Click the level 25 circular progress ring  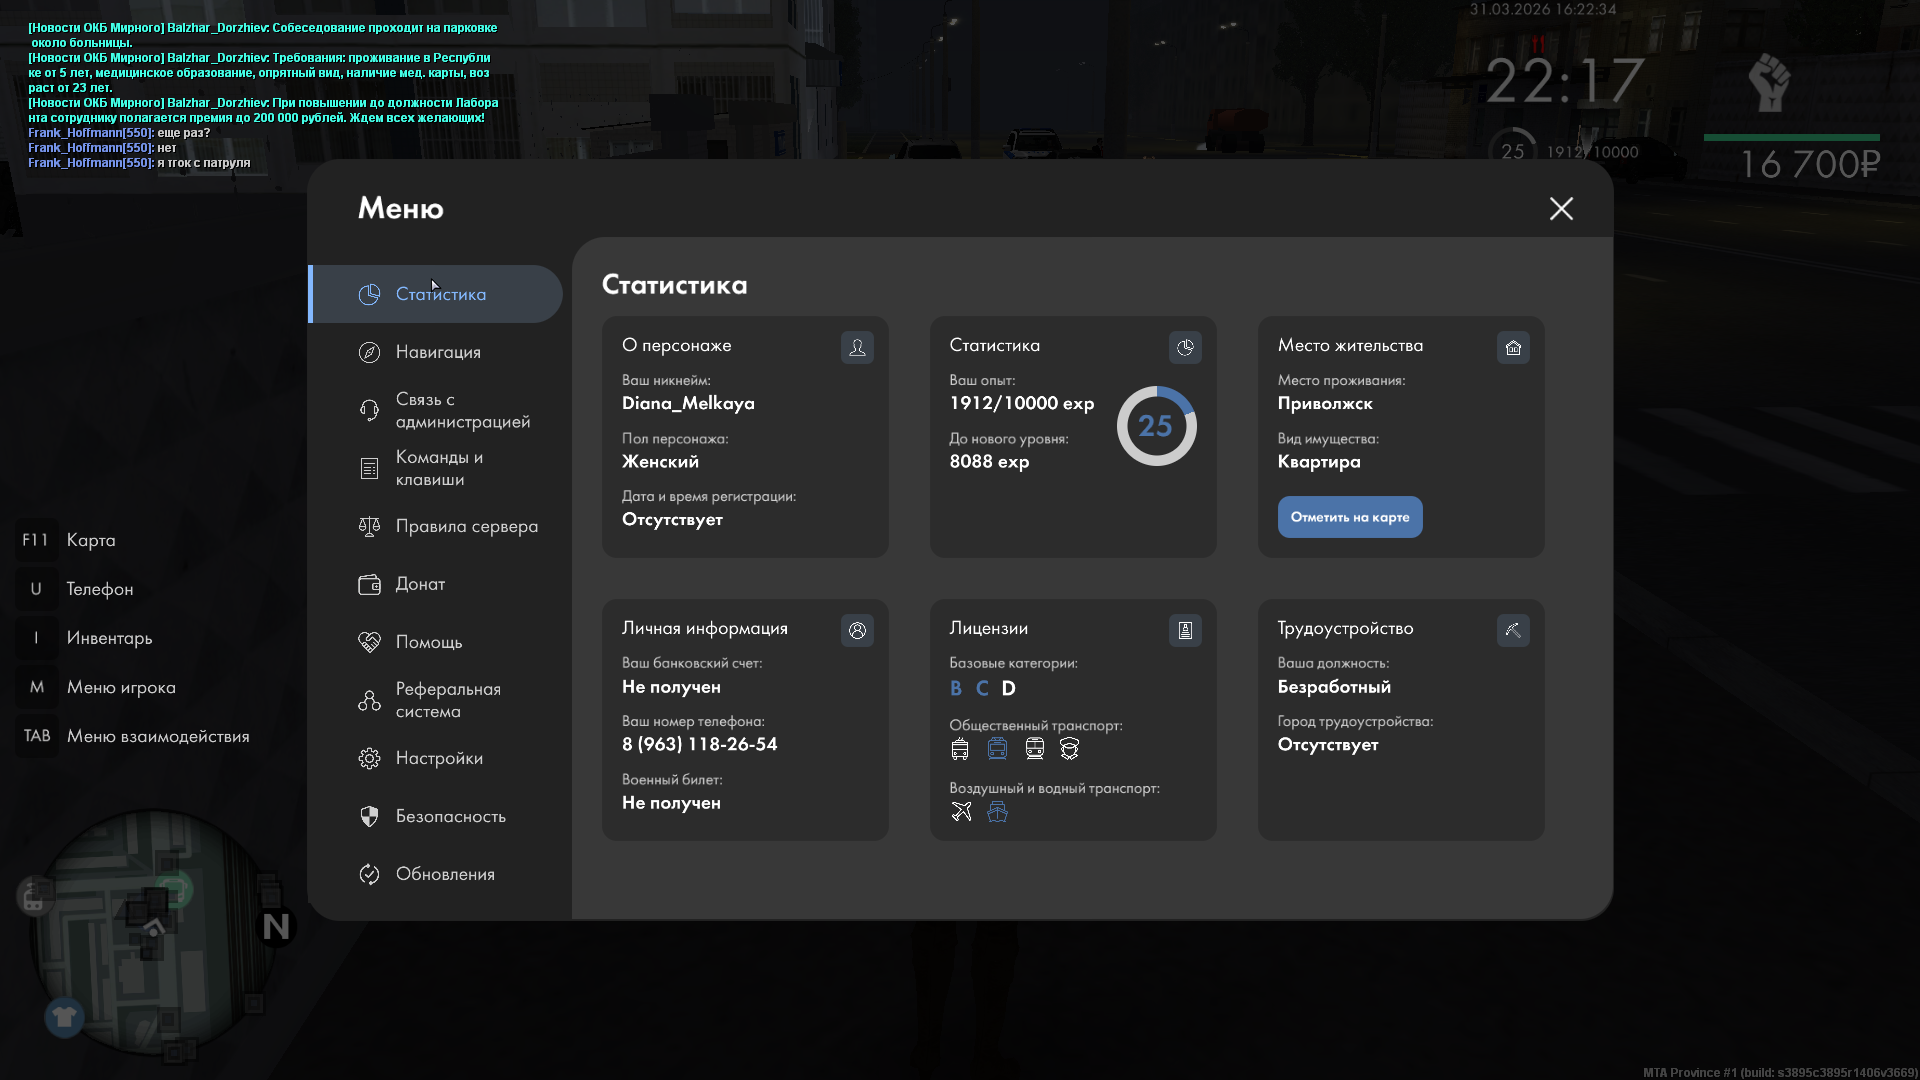click(x=1156, y=426)
